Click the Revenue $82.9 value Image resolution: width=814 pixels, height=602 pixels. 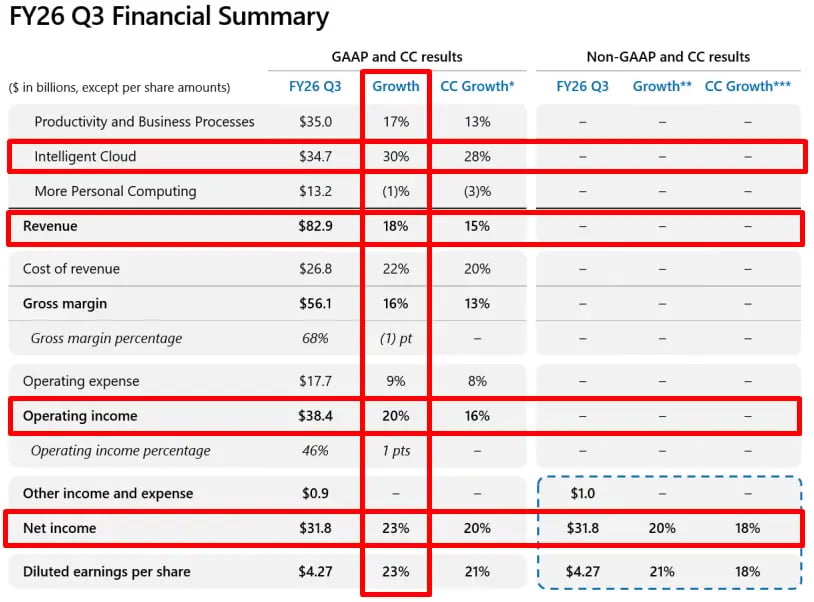coord(315,226)
